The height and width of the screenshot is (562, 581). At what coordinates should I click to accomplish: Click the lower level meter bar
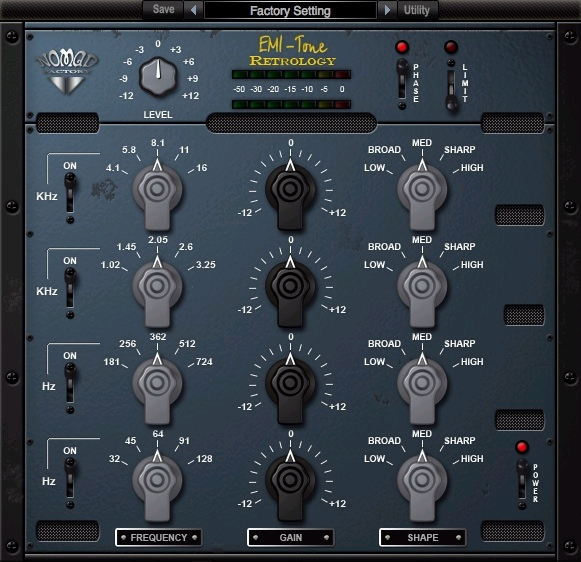[x=291, y=104]
